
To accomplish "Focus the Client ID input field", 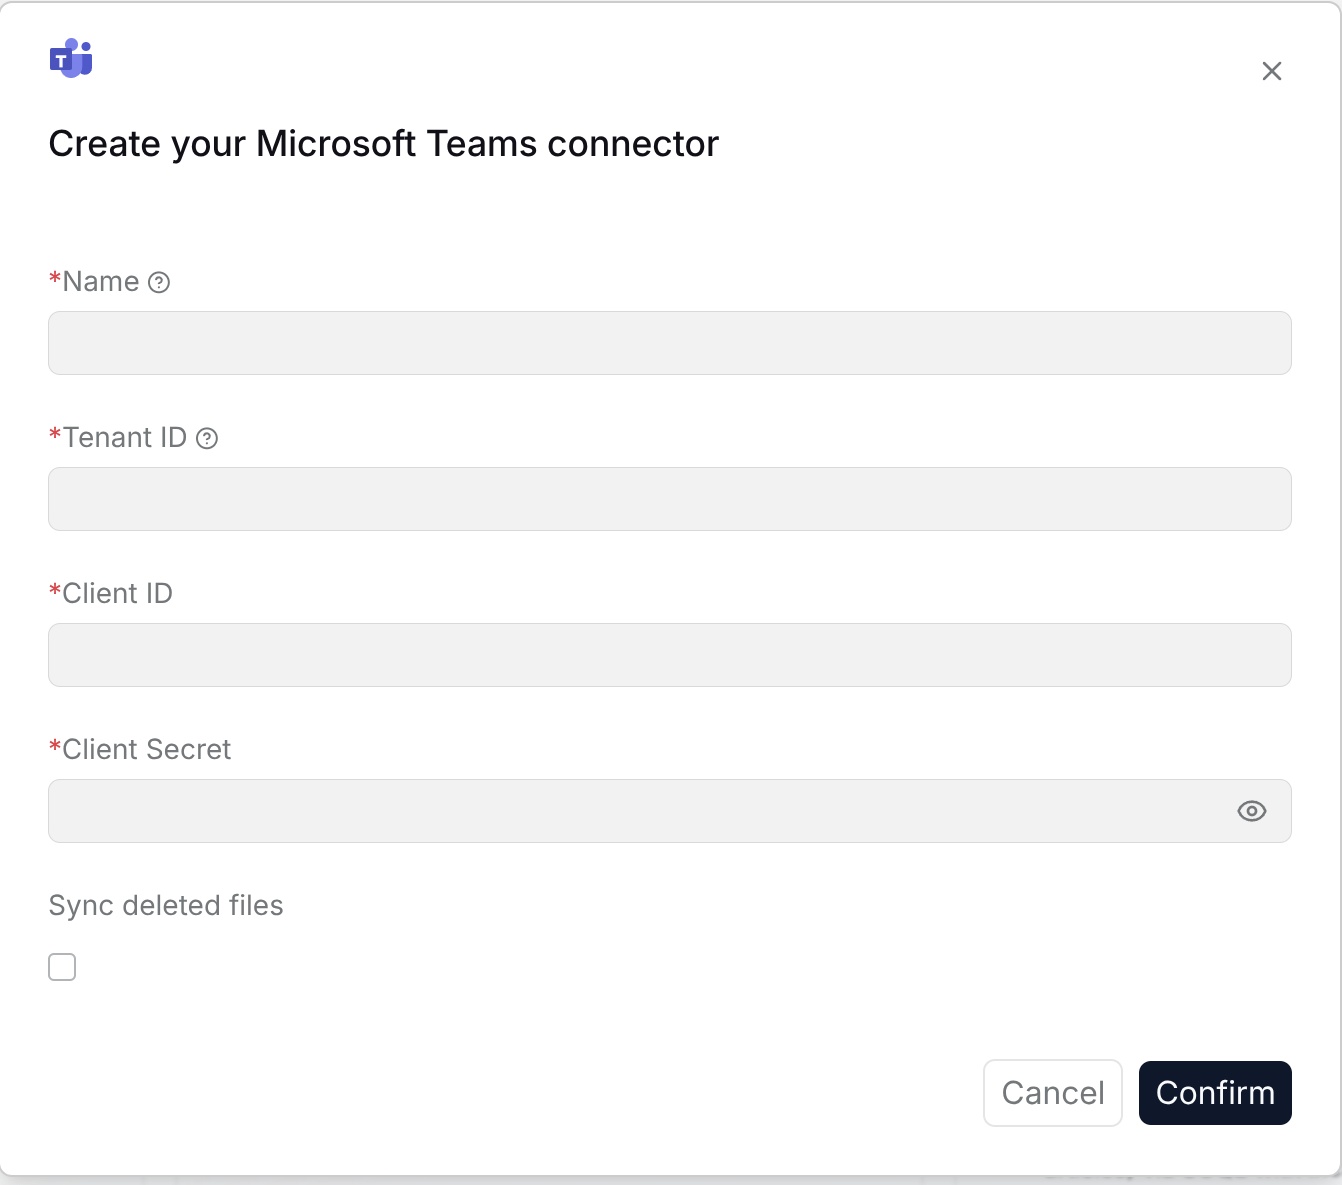I will [x=670, y=655].
